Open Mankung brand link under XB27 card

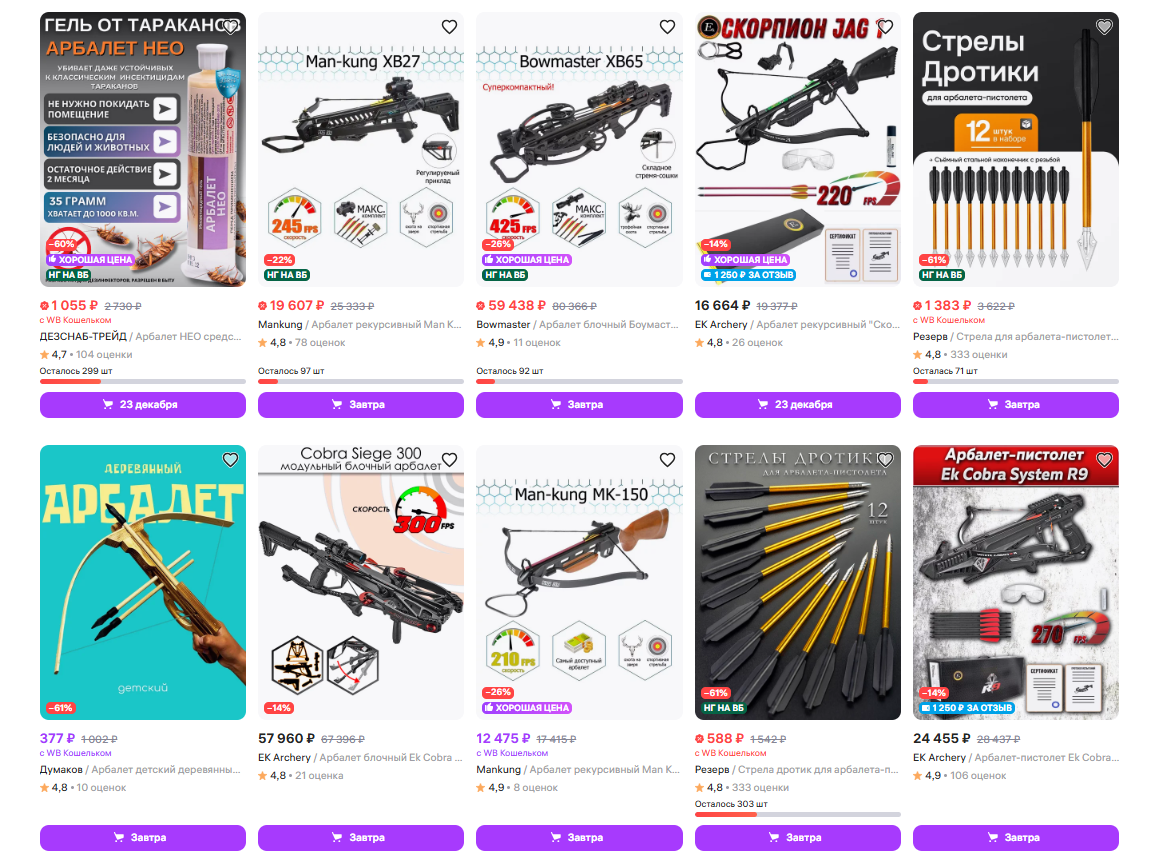click(280, 324)
